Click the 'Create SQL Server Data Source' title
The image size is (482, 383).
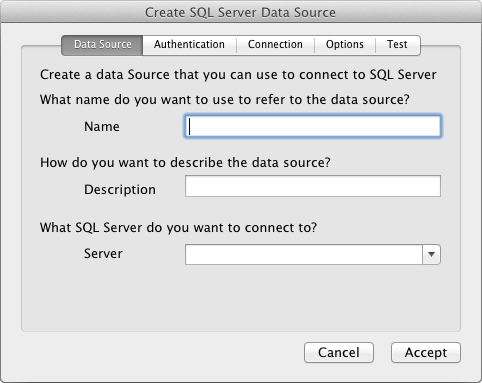(240, 13)
